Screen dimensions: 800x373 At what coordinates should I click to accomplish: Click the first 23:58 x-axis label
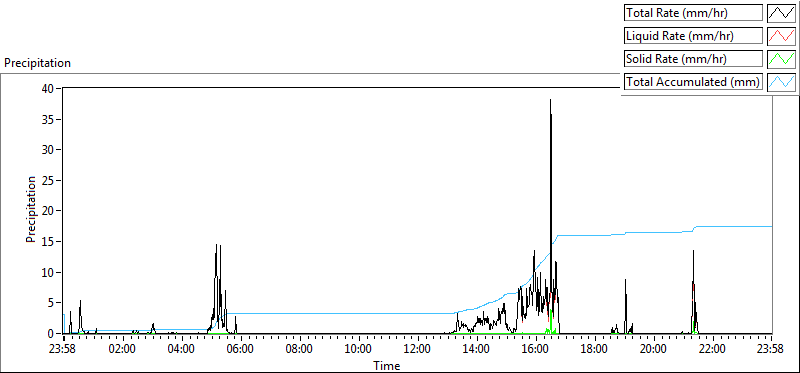pyautogui.click(x=64, y=350)
